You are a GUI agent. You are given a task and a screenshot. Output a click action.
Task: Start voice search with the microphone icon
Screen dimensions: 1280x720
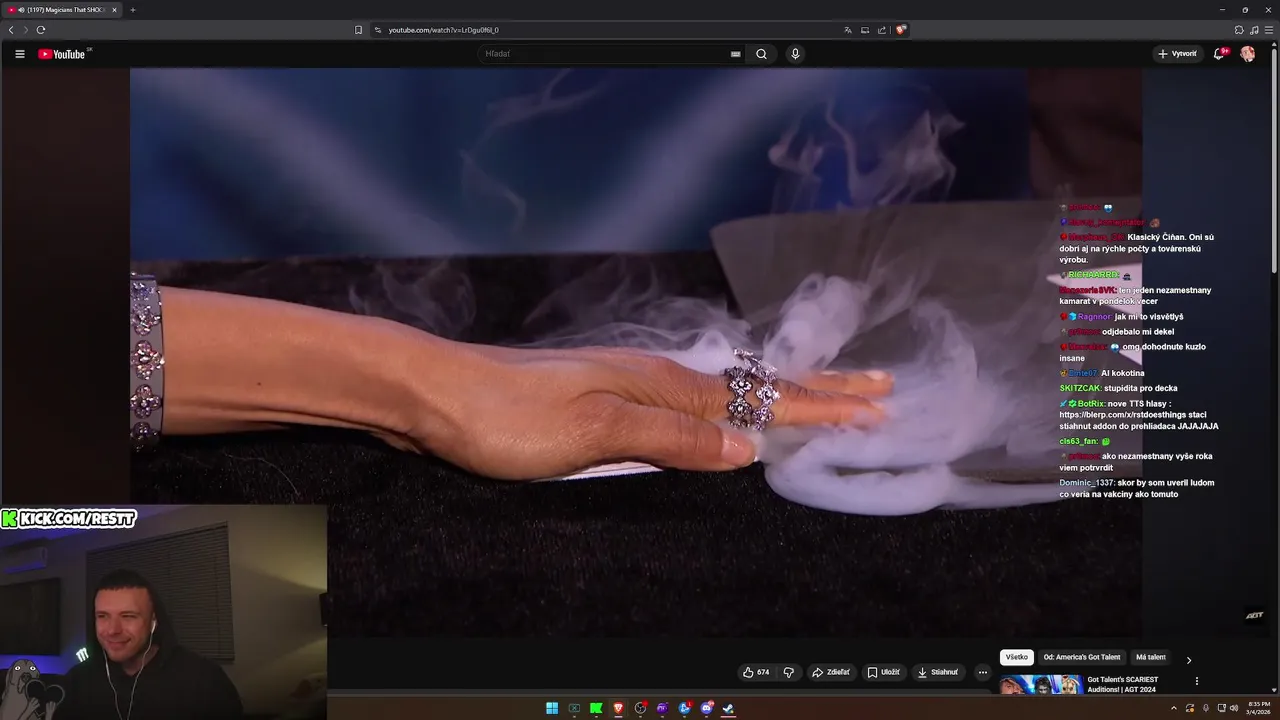tap(795, 54)
